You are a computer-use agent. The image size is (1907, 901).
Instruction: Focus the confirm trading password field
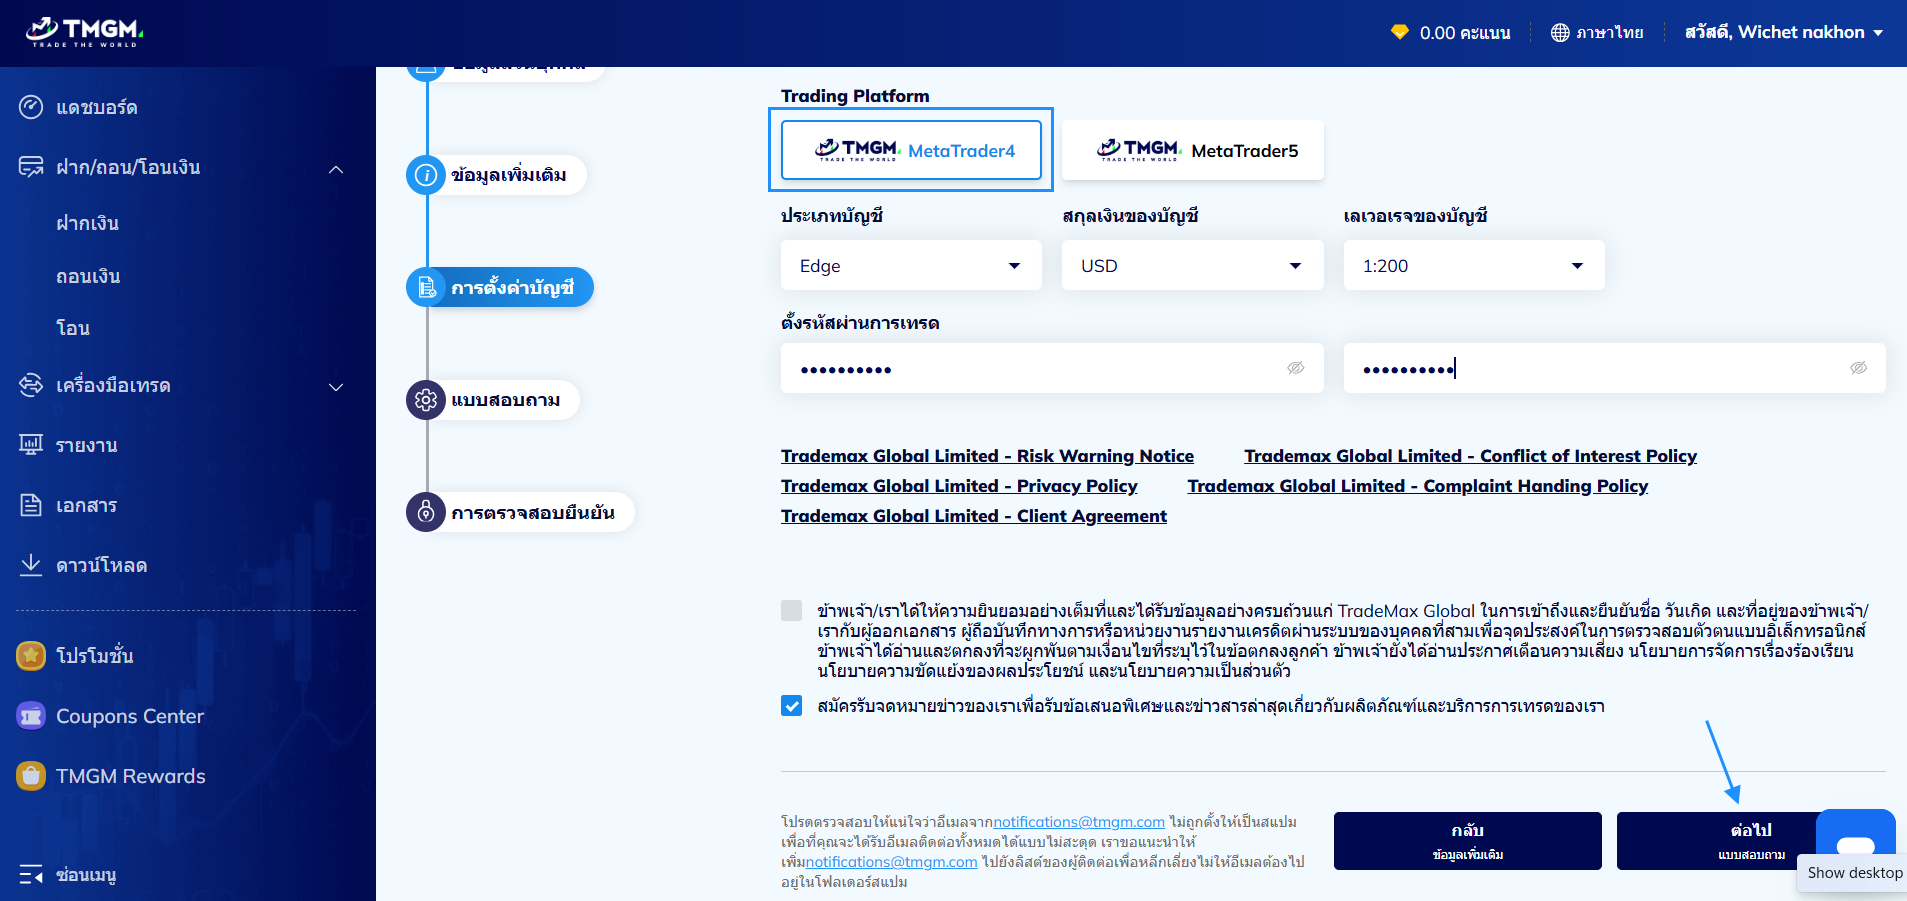[1614, 368]
